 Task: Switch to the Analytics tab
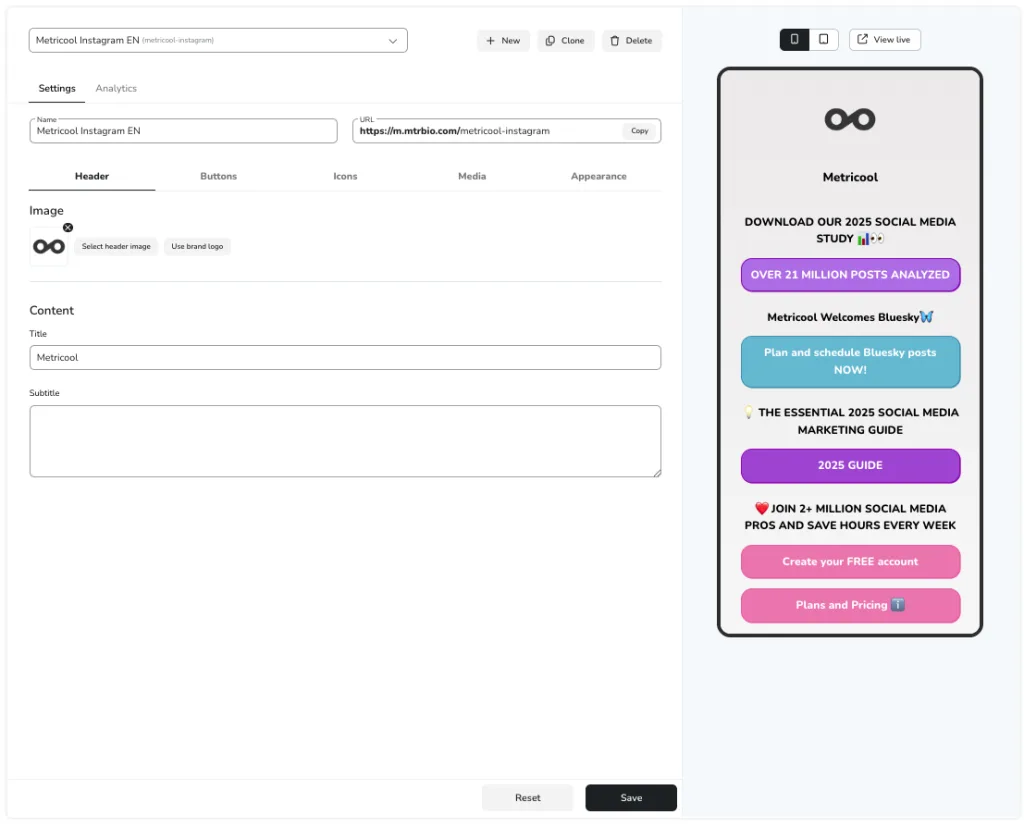coord(116,89)
